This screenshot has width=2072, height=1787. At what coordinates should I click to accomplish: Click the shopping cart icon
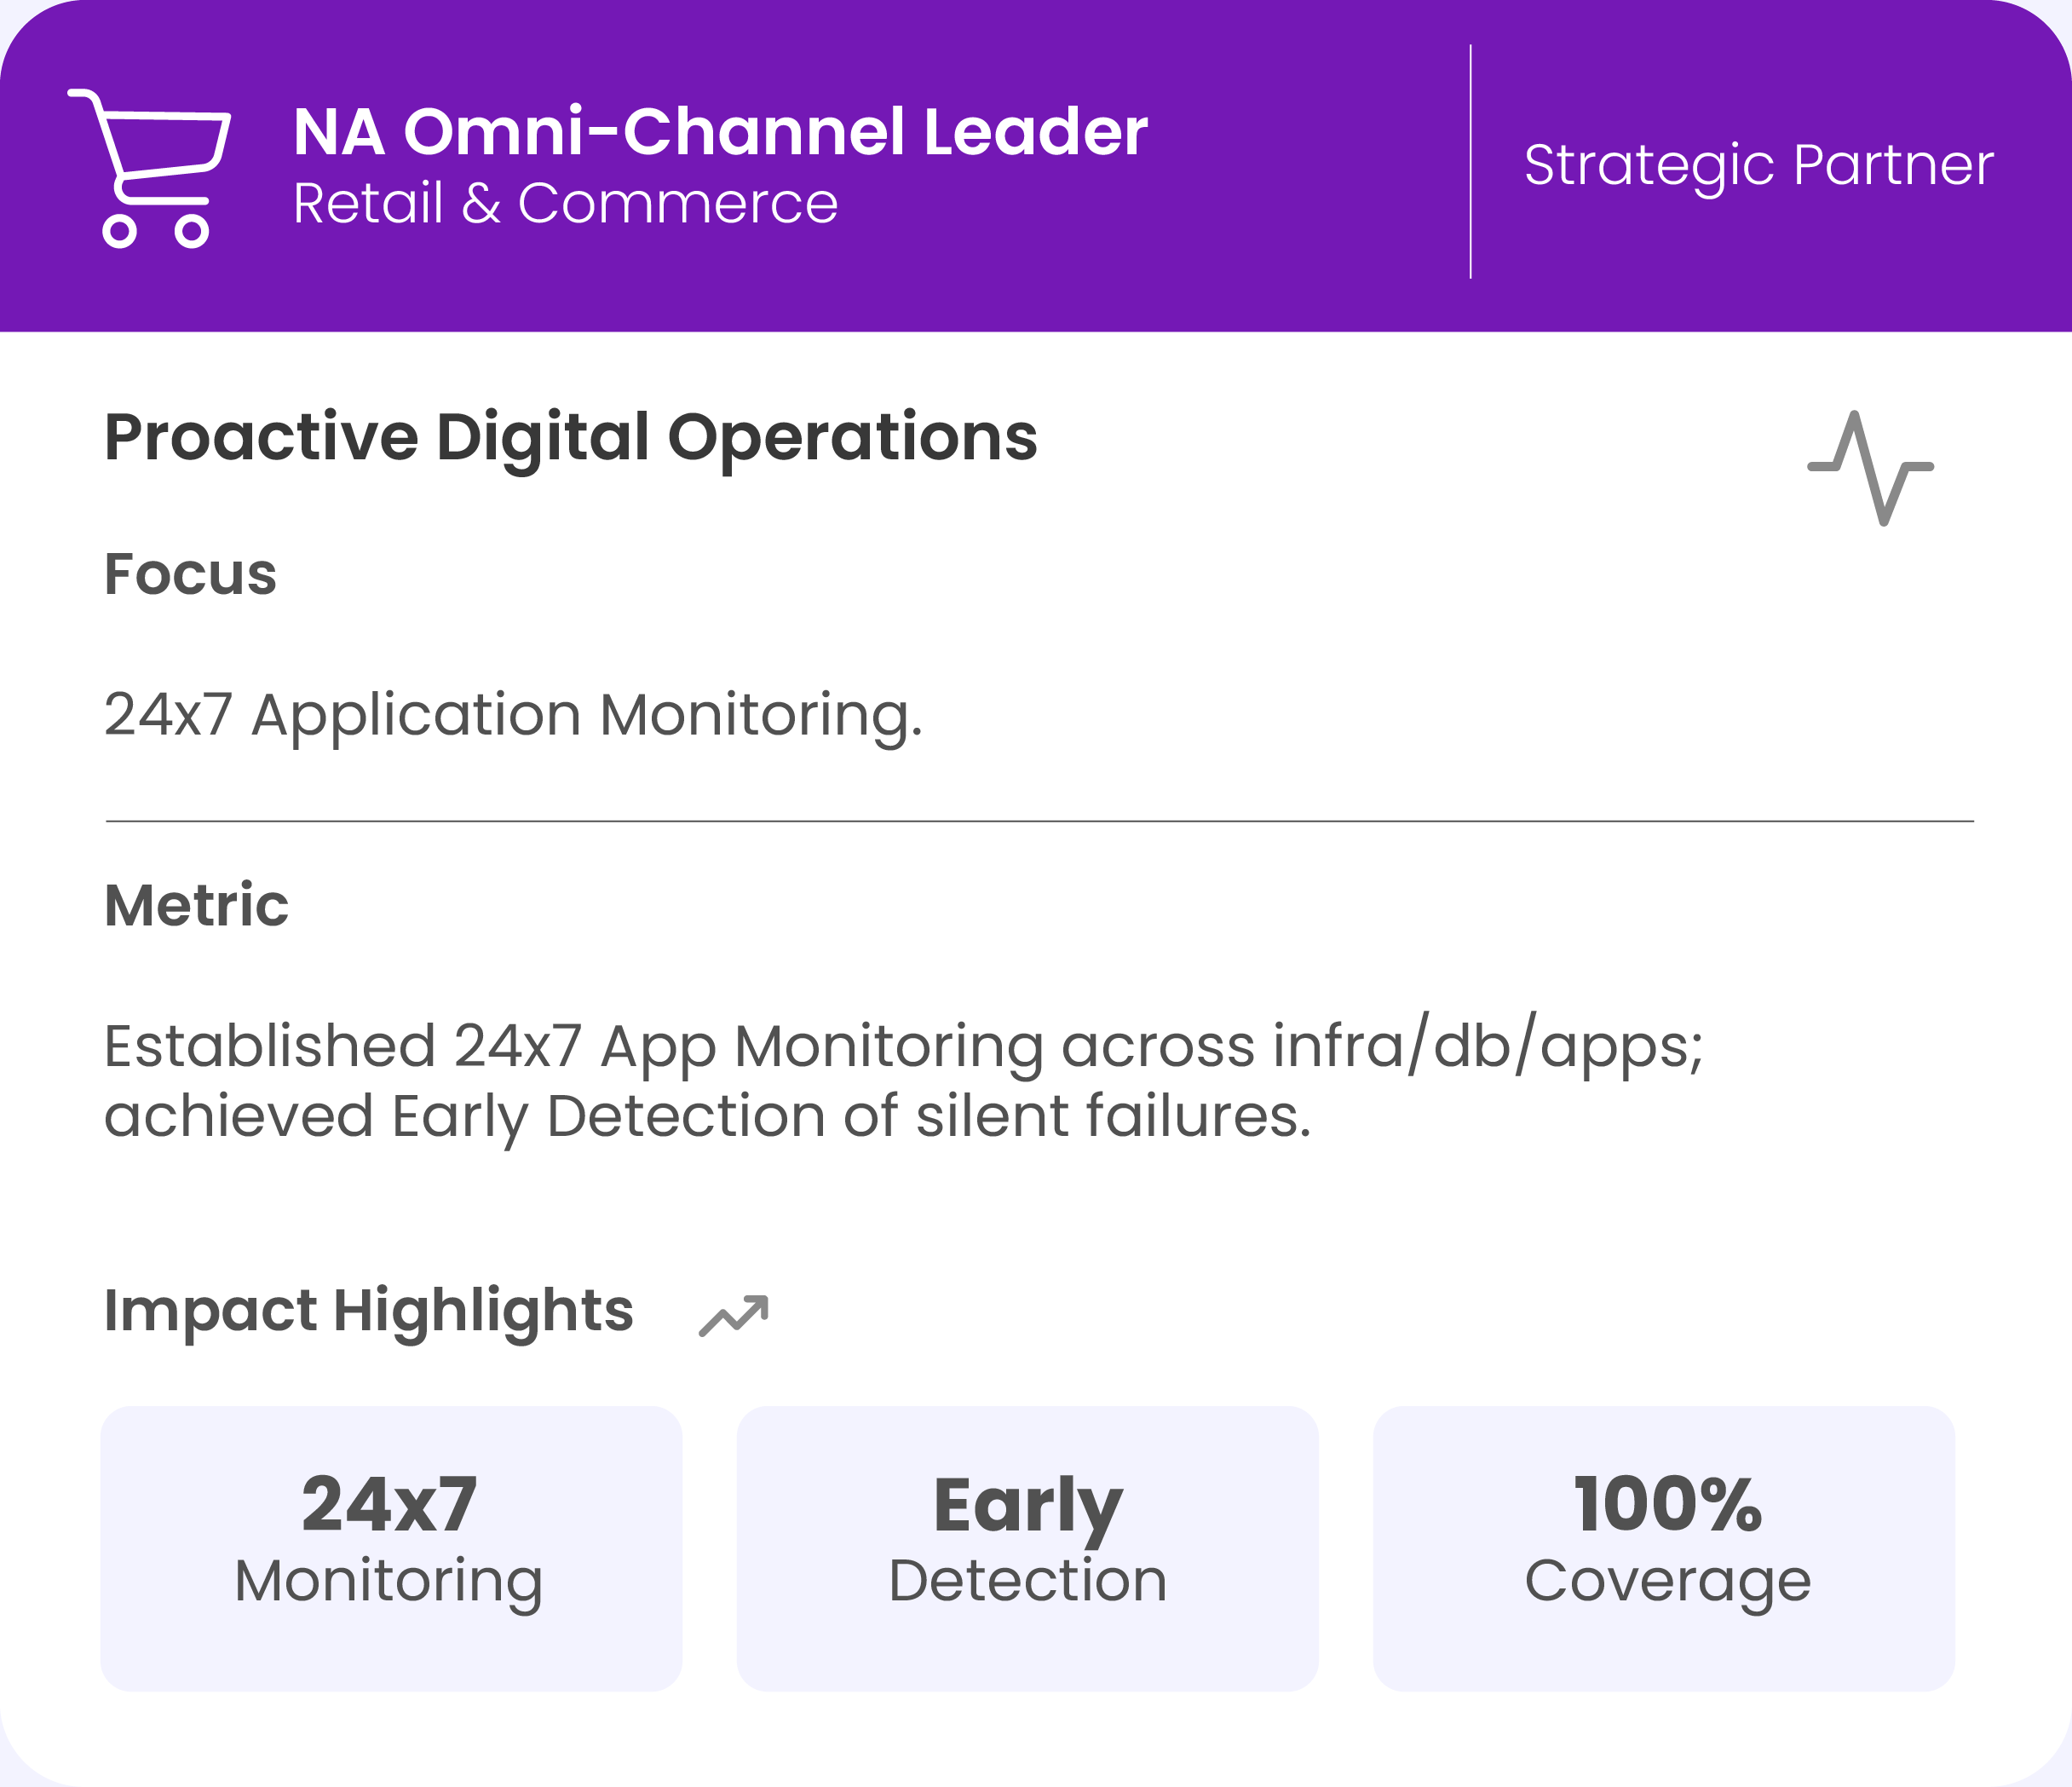point(150,168)
